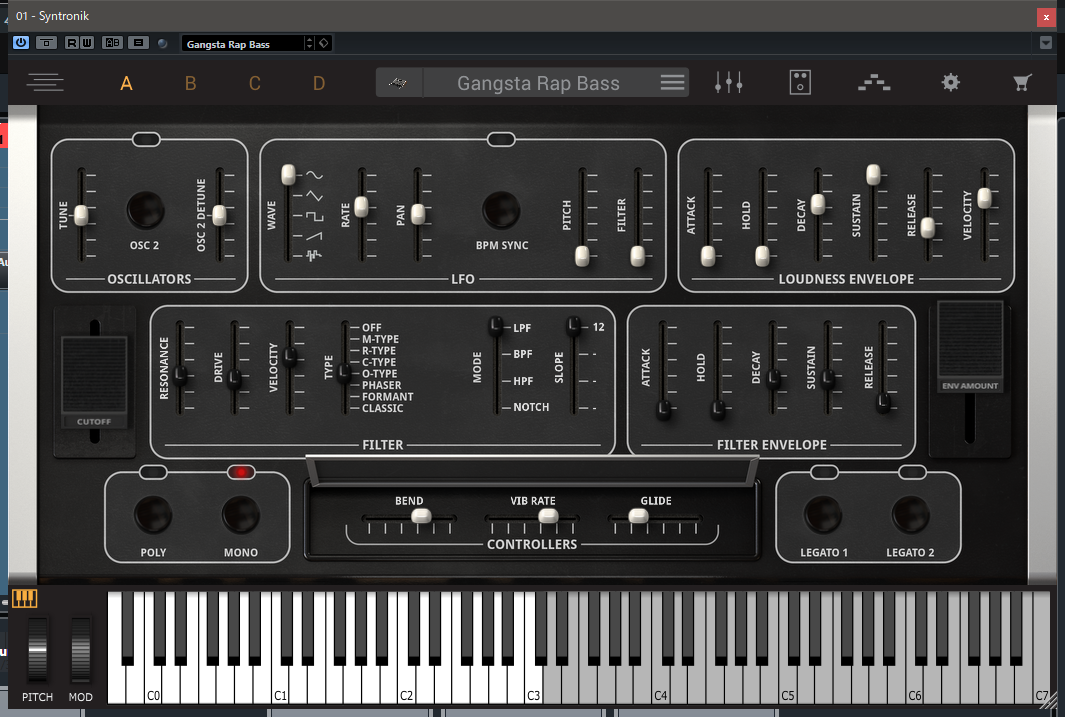
Task: Close the Syntronik plugin window
Action: [x=1046, y=17]
